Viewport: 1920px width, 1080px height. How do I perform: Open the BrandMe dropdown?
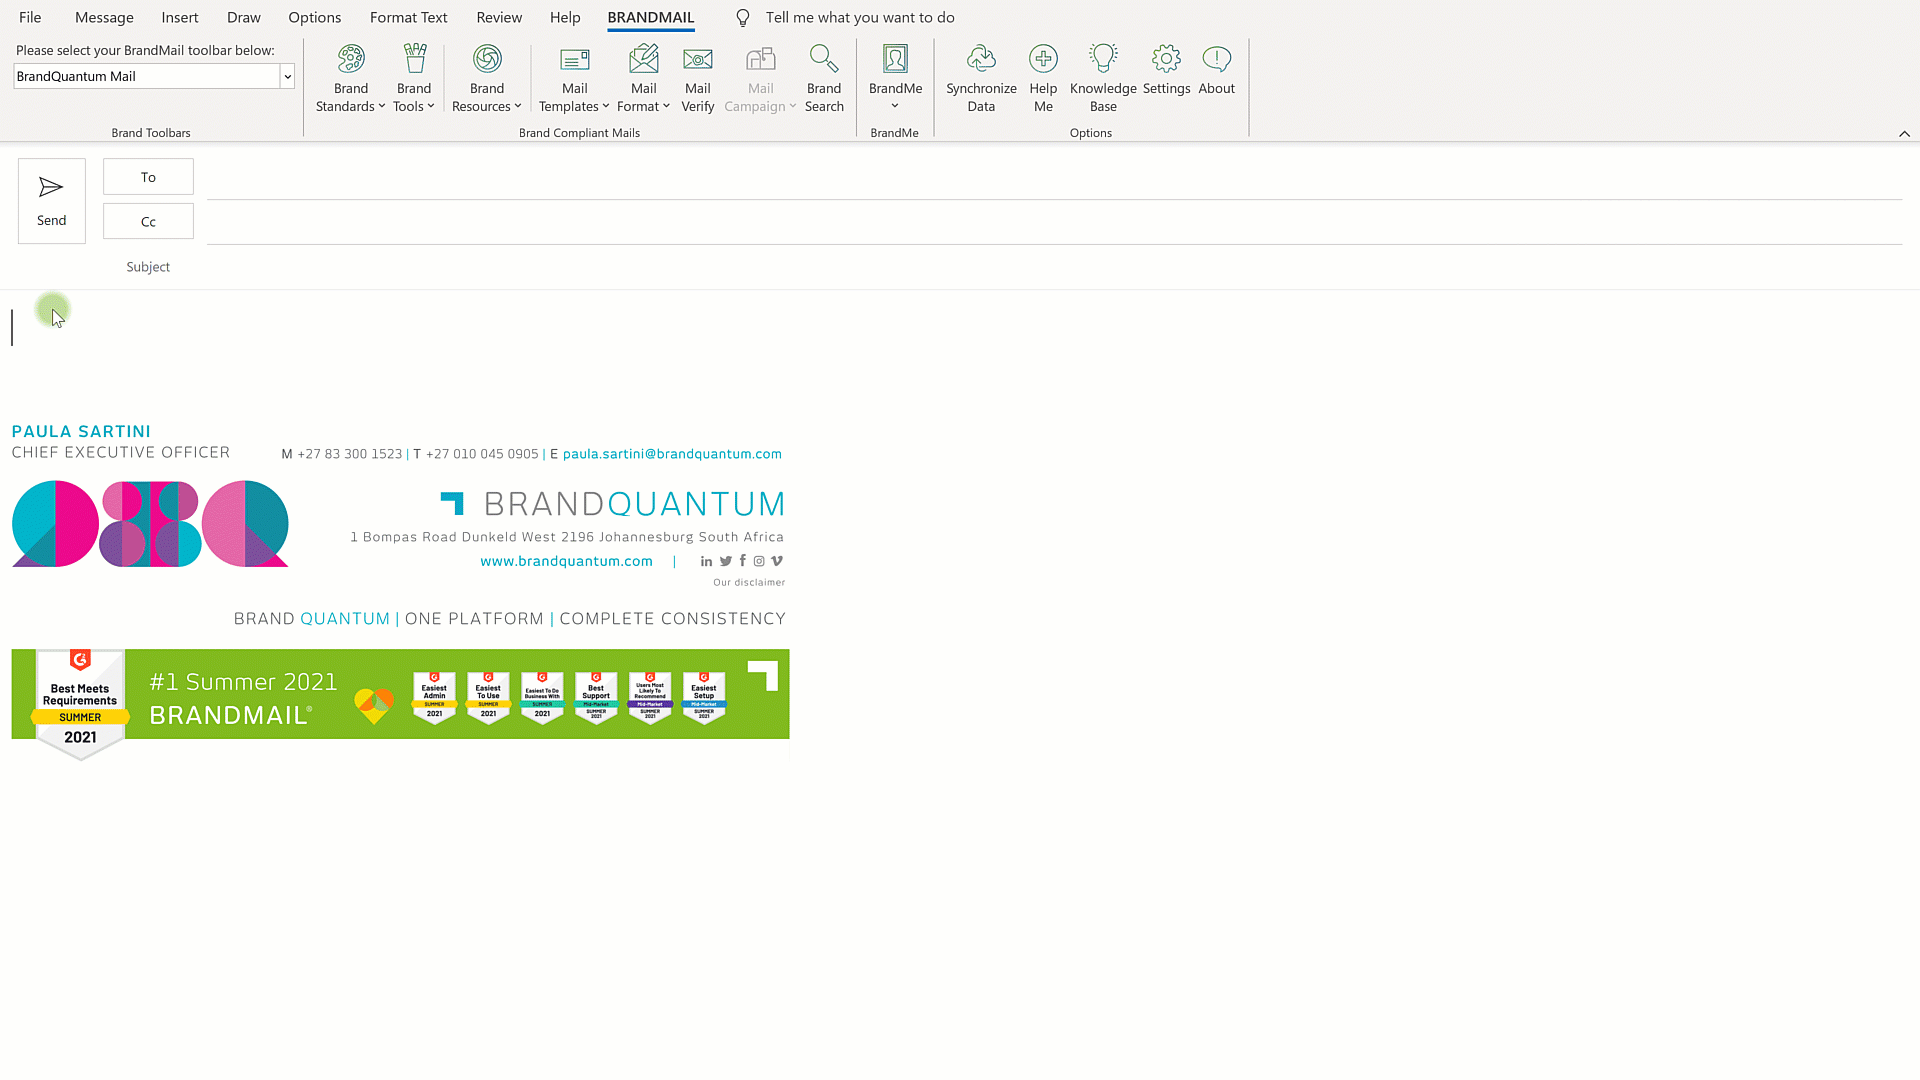tap(895, 106)
